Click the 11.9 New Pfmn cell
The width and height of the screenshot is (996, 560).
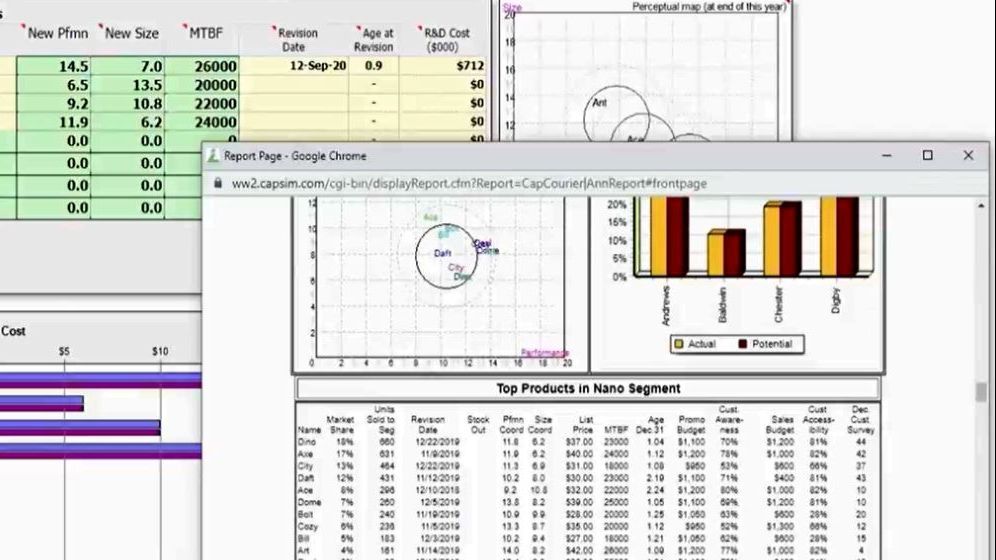pyautogui.click(x=54, y=122)
